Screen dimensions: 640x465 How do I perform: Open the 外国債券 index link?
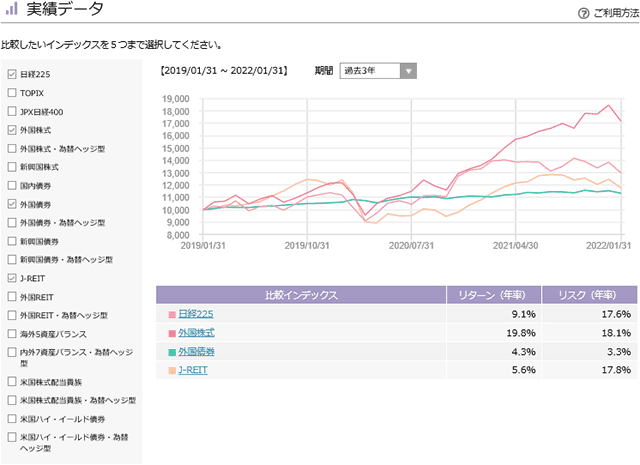[196, 352]
